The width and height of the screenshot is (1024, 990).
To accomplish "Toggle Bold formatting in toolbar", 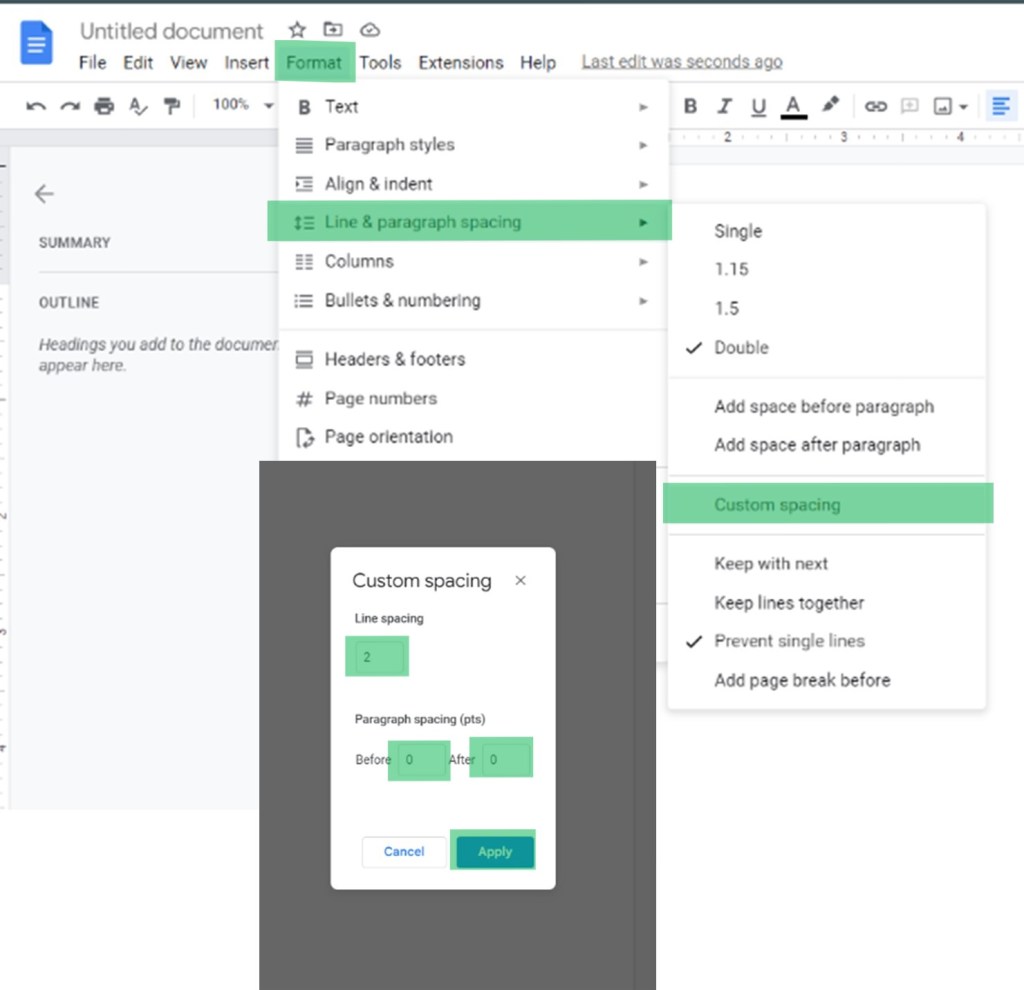I will 690,106.
